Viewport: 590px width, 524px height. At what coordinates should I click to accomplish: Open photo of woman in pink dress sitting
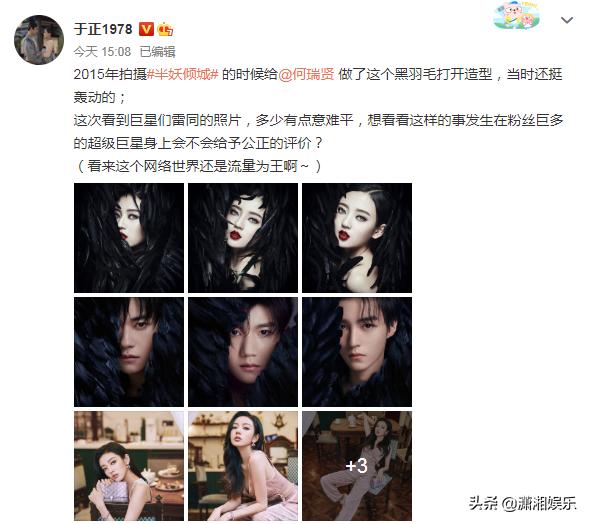click(243, 466)
